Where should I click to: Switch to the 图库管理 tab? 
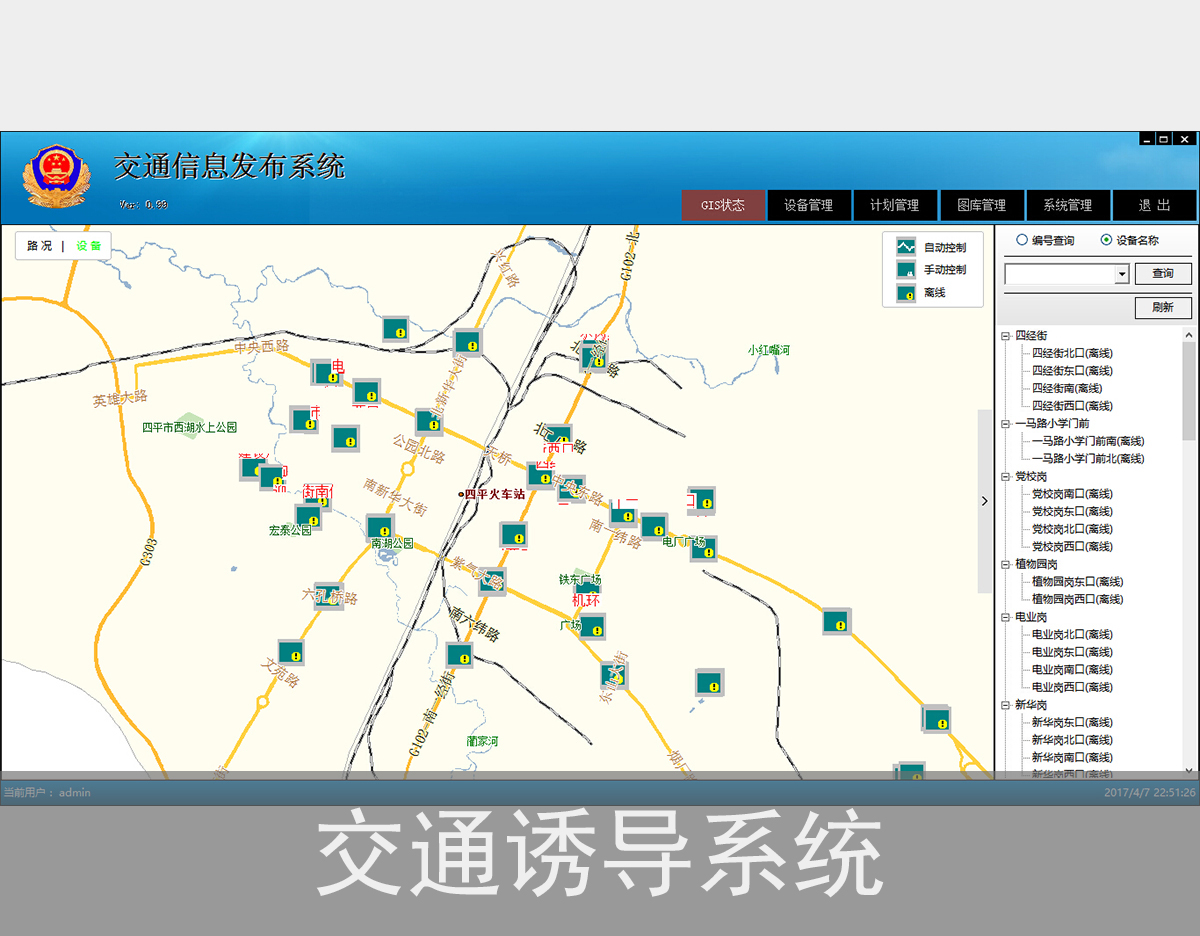(x=982, y=205)
